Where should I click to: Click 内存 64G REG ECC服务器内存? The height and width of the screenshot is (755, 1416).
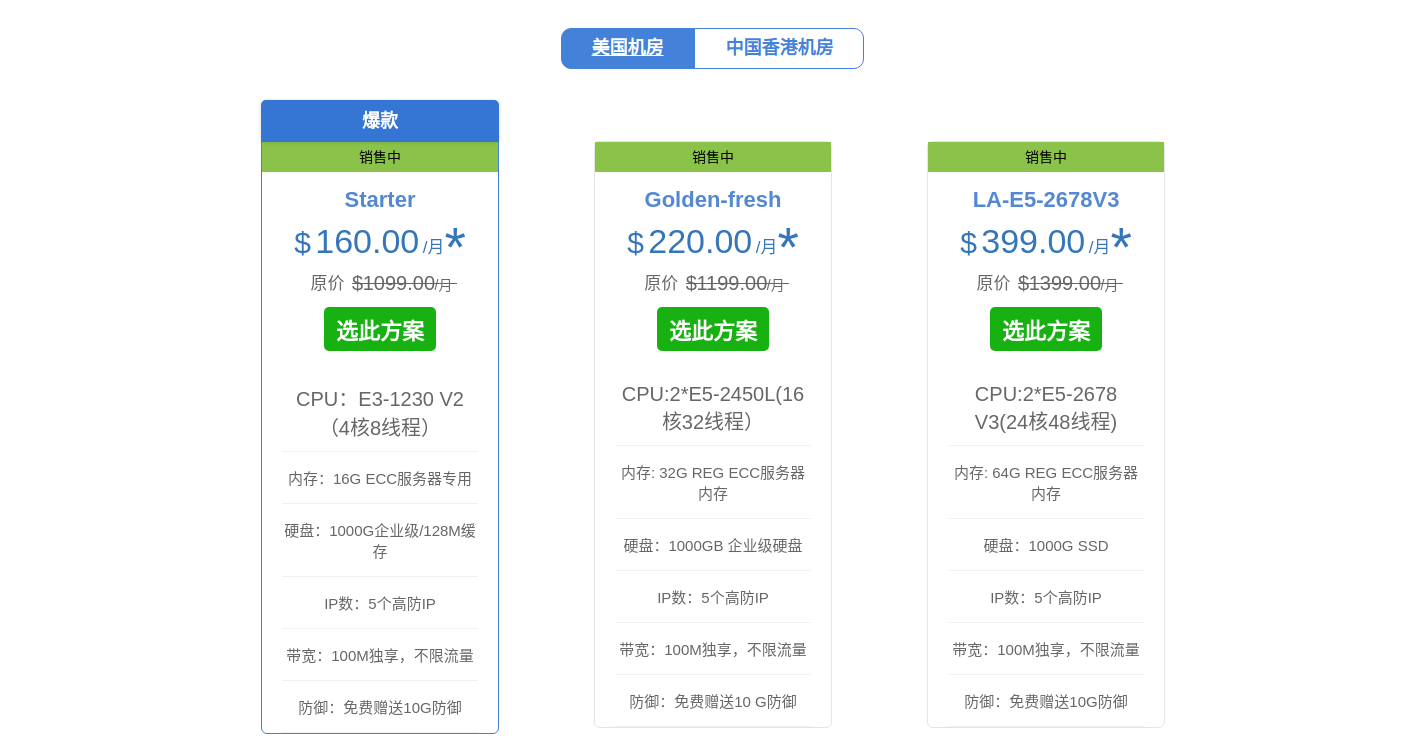1046,483
